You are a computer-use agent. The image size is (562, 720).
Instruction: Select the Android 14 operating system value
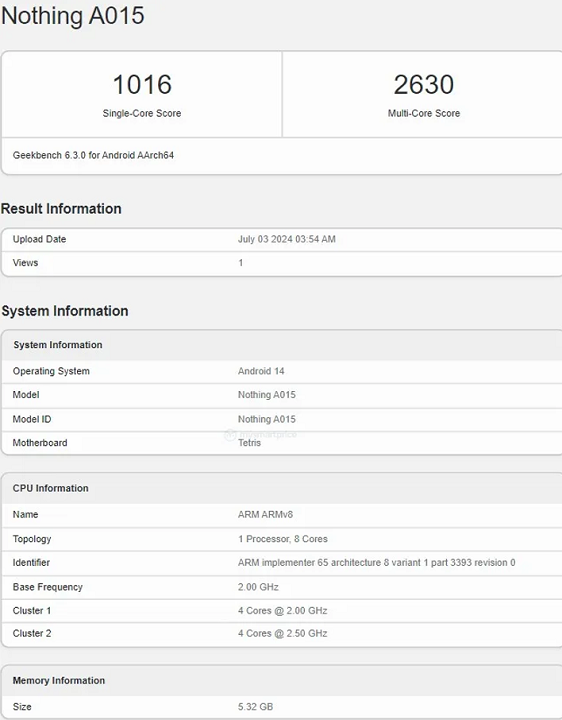click(x=261, y=371)
